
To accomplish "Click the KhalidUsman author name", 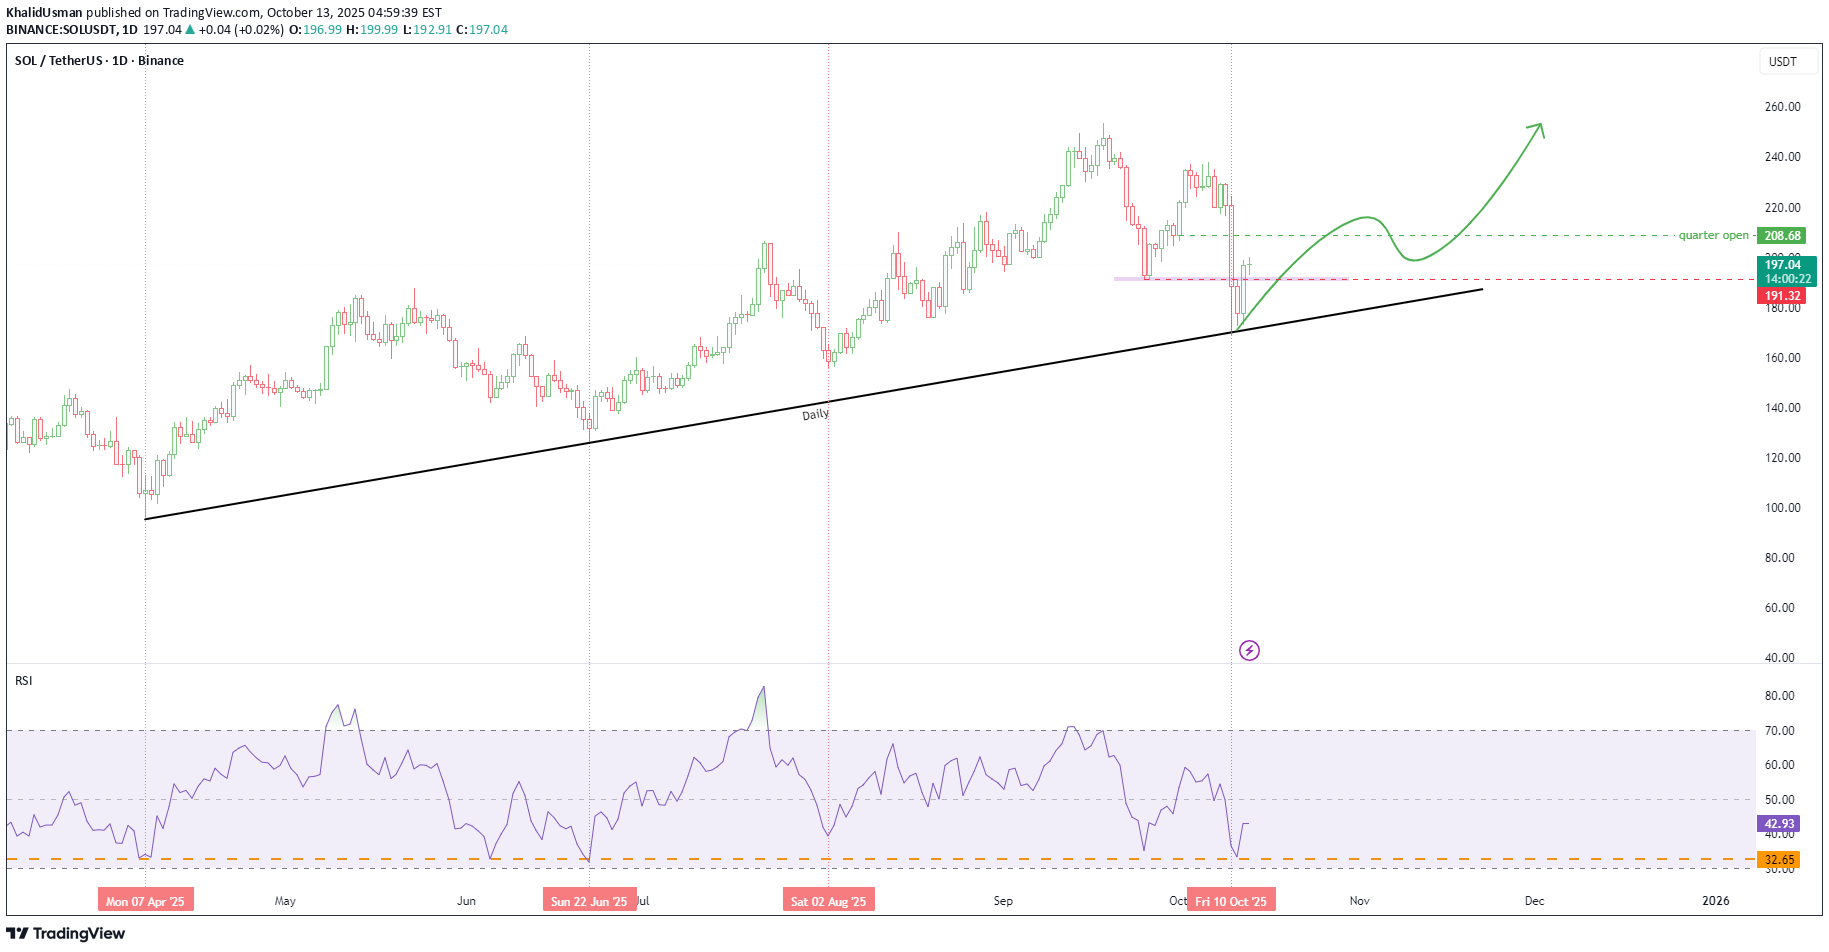I will [44, 13].
